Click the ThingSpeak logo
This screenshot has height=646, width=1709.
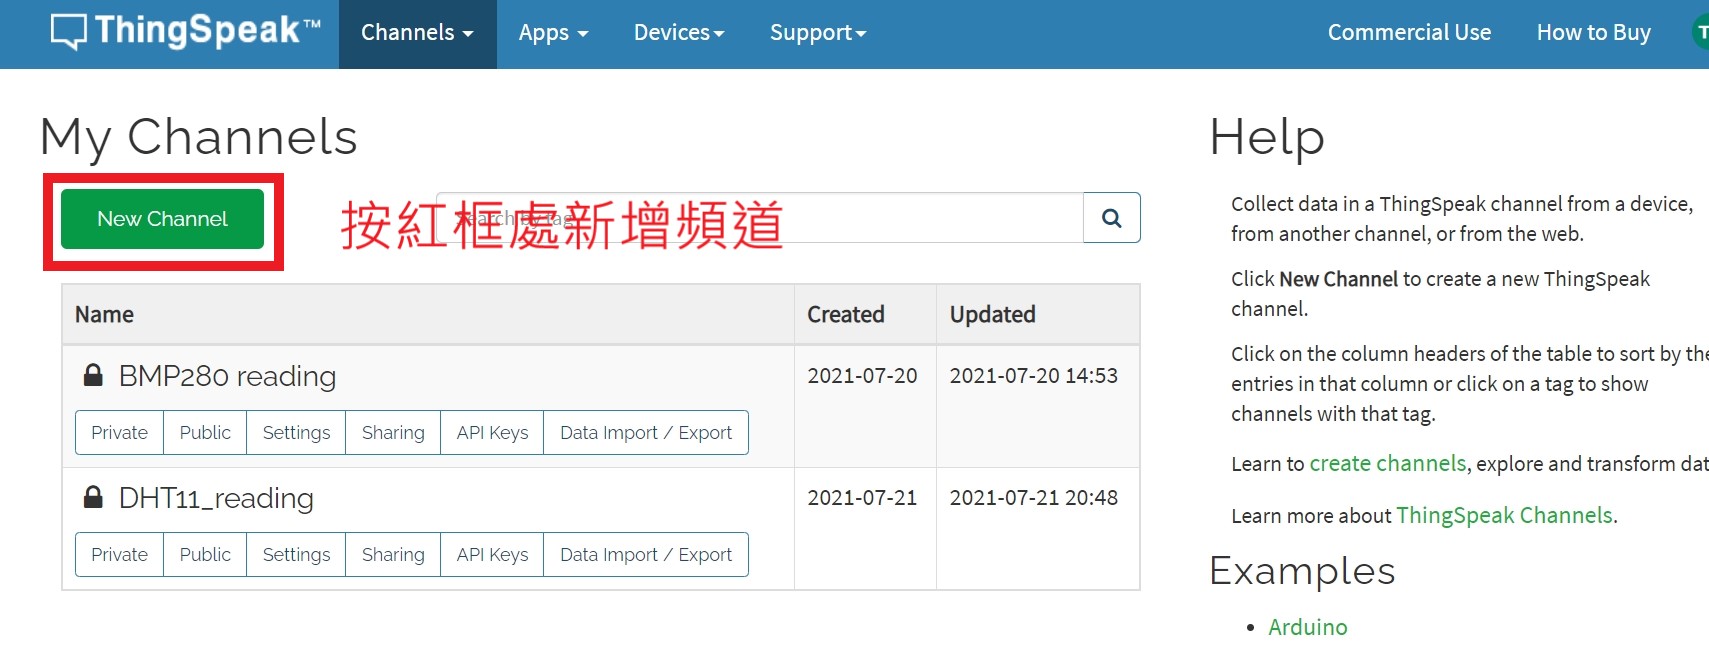click(x=186, y=31)
